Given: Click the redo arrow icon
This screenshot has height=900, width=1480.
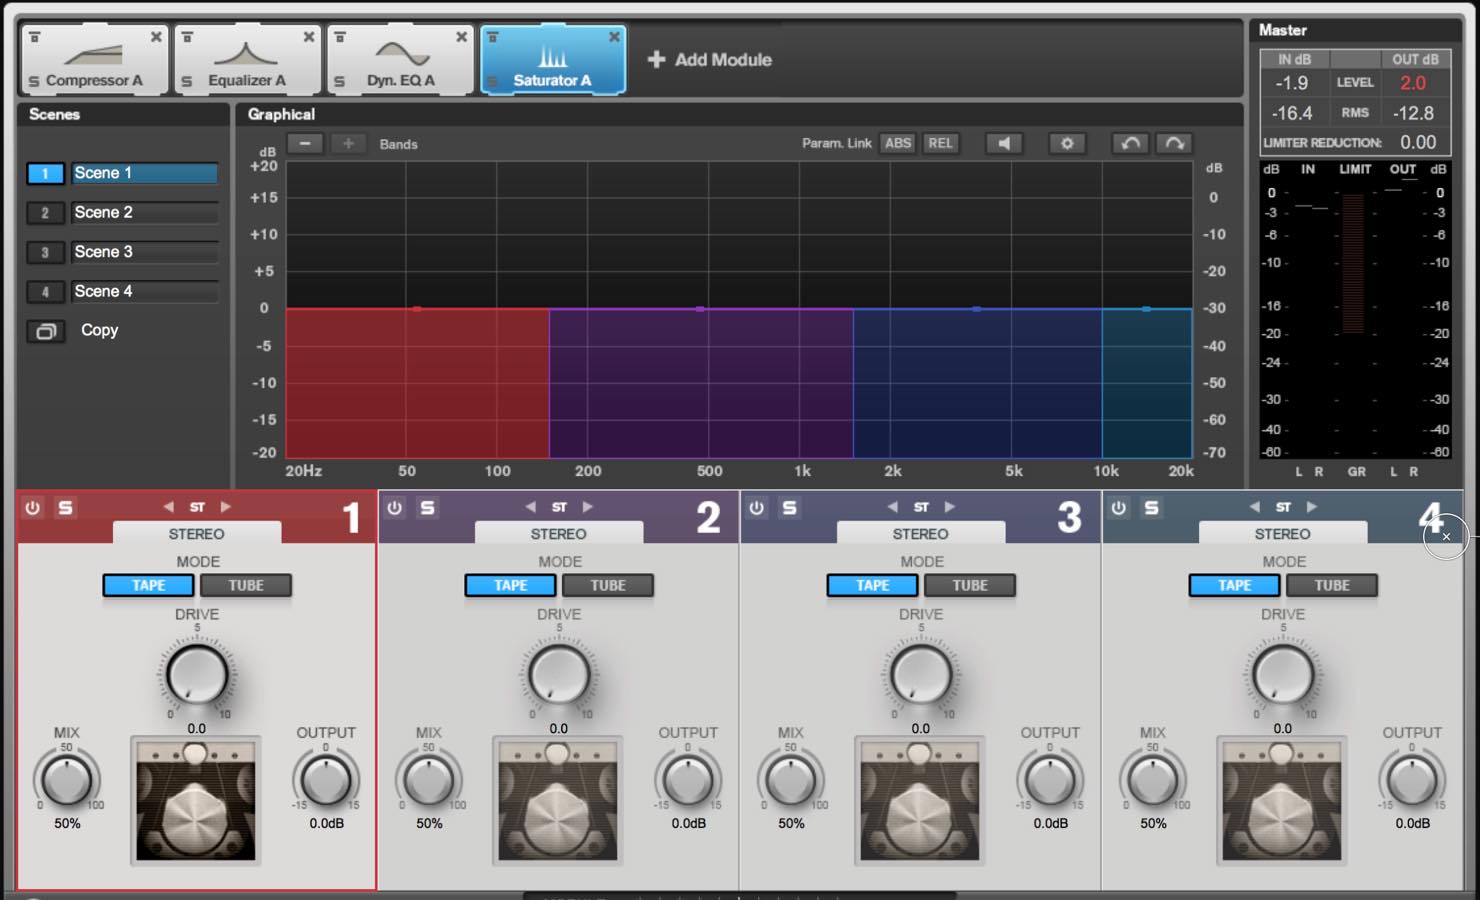Looking at the screenshot, I should pyautogui.click(x=1174, y=144).
